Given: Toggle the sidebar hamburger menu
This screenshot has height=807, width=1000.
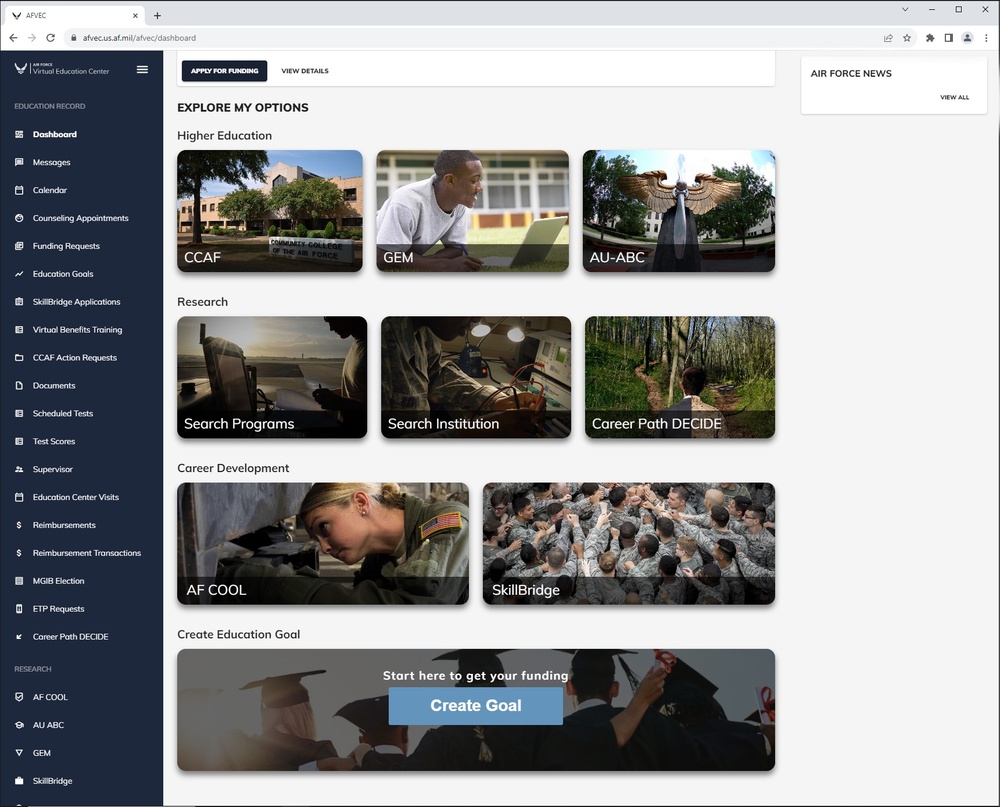Looking at the screenshot, I should coord(142,69).
